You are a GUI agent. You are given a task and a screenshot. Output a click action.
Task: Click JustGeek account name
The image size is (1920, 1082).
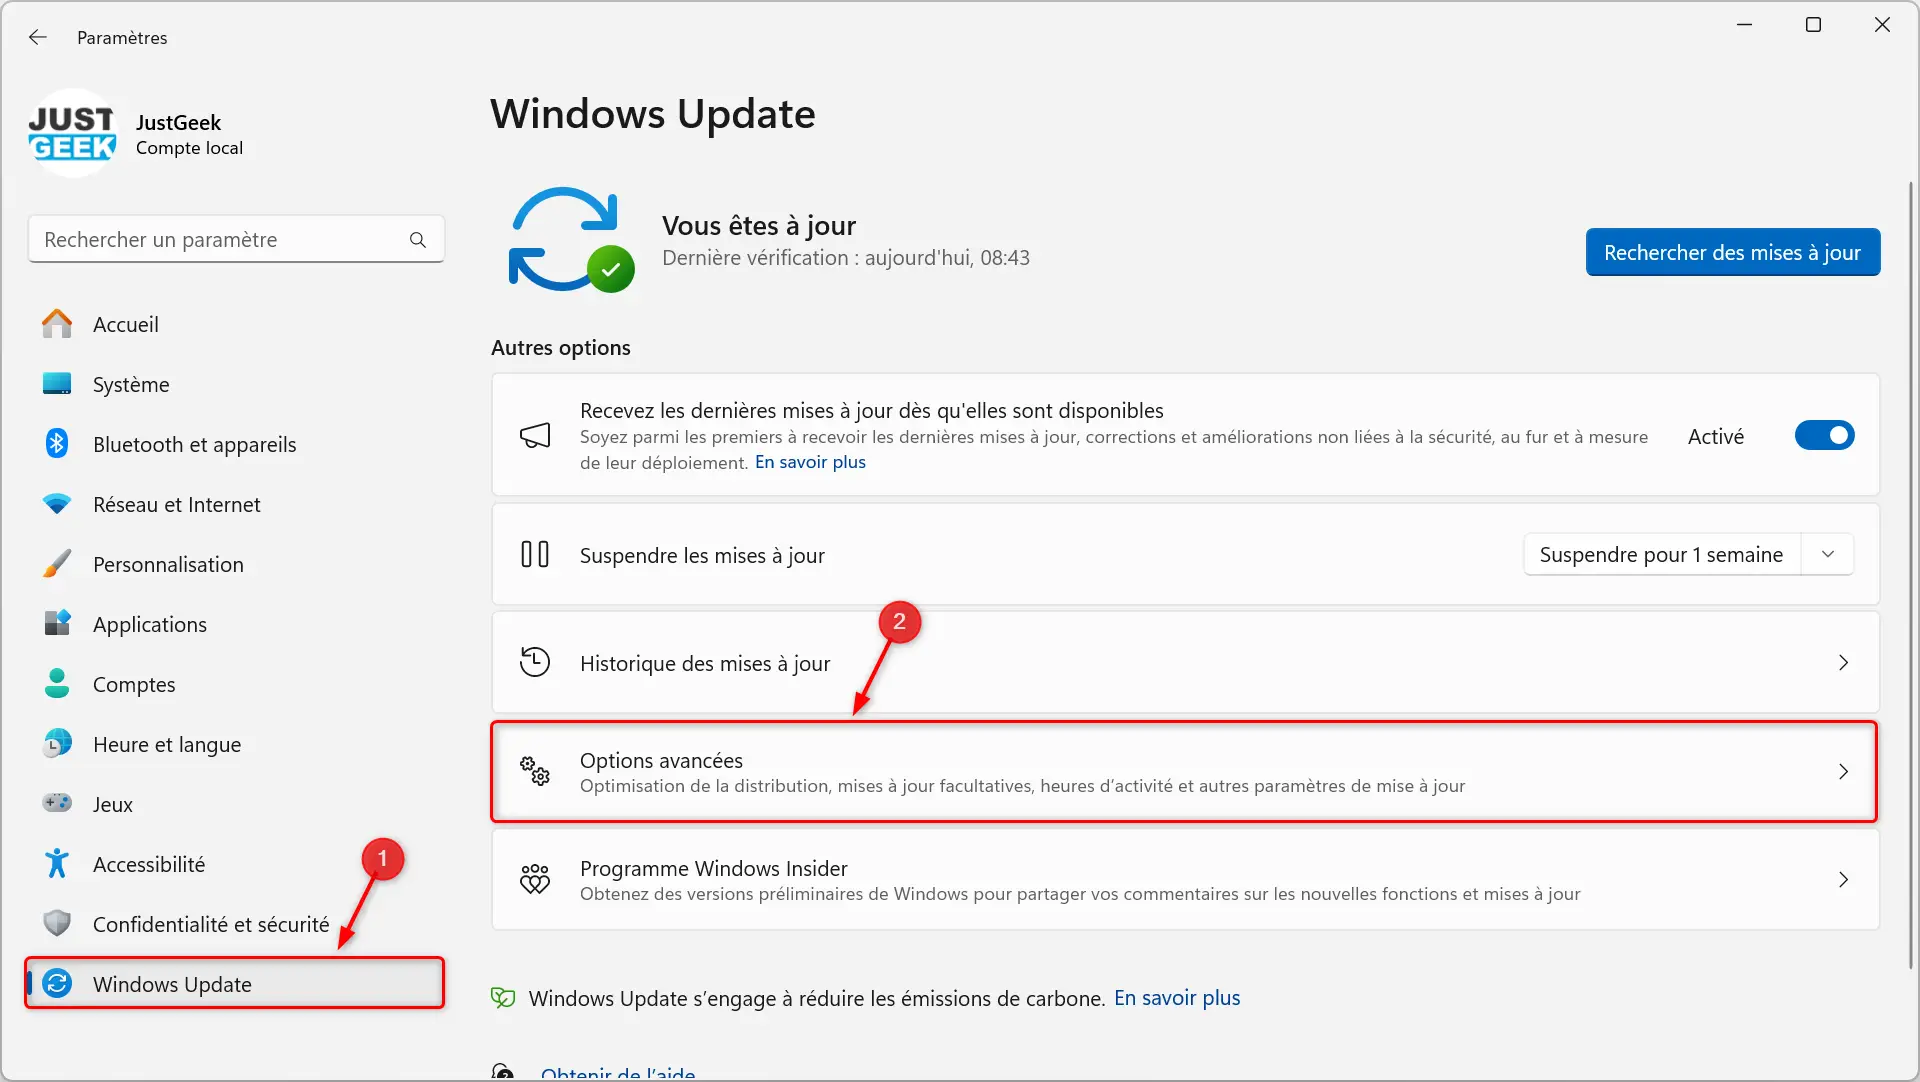tap(178, 122)
